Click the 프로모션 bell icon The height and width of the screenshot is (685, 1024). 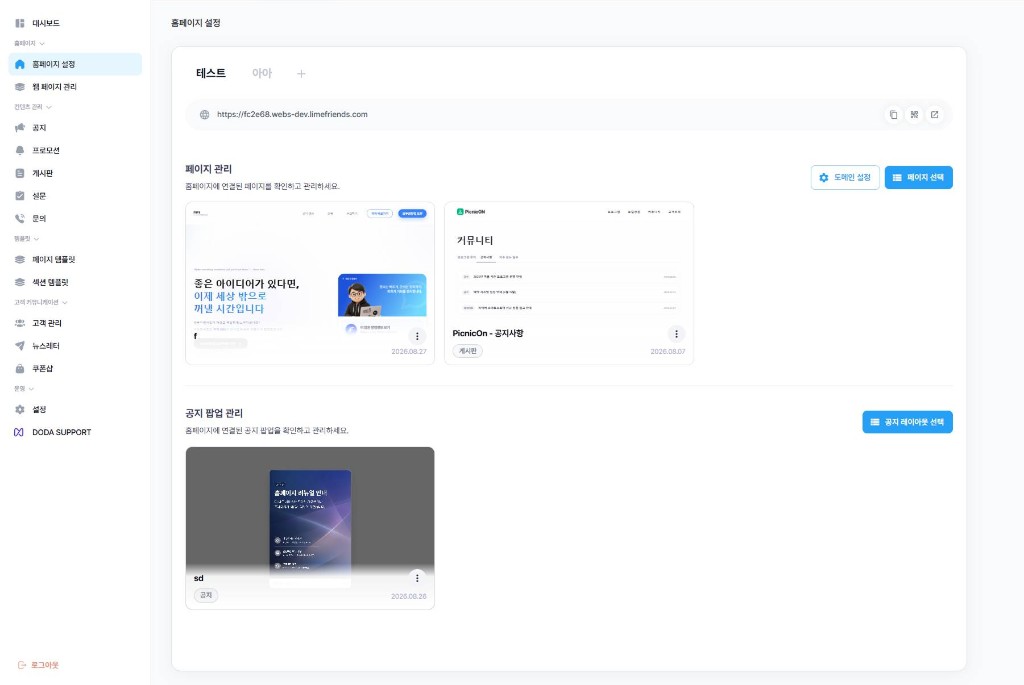(20, 151)
